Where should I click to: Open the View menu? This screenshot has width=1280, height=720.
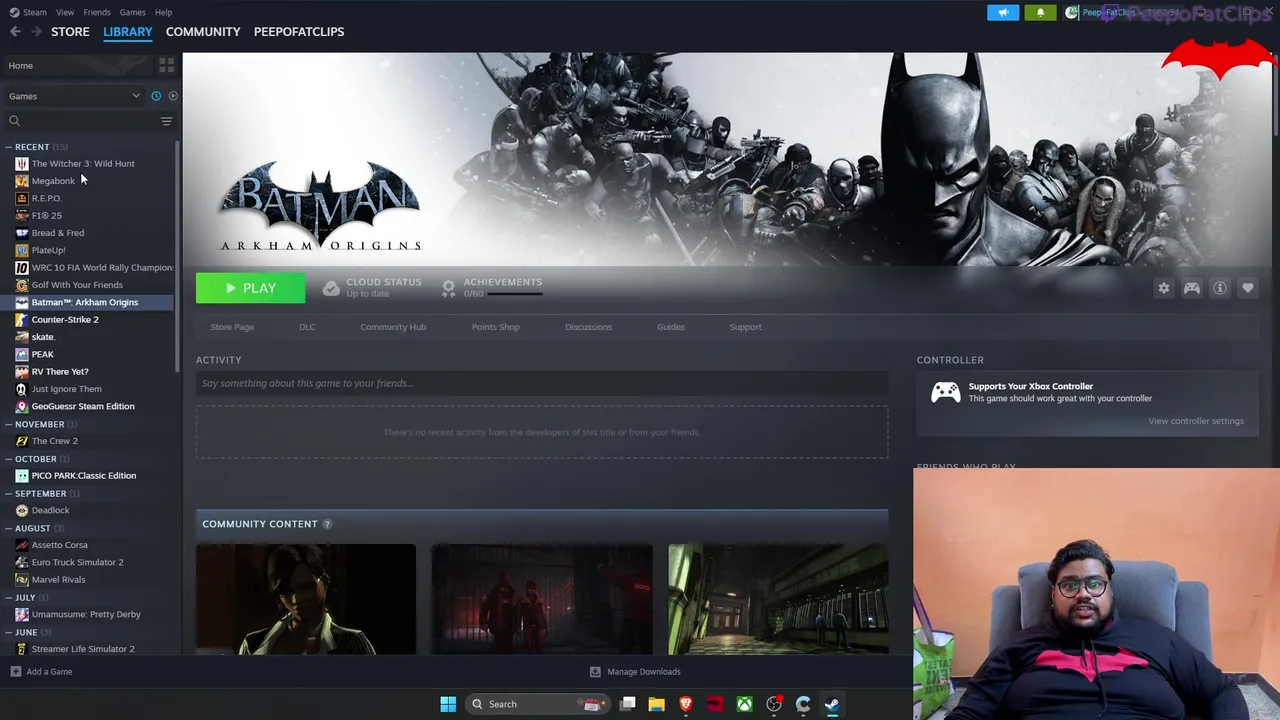coord(65,12)
